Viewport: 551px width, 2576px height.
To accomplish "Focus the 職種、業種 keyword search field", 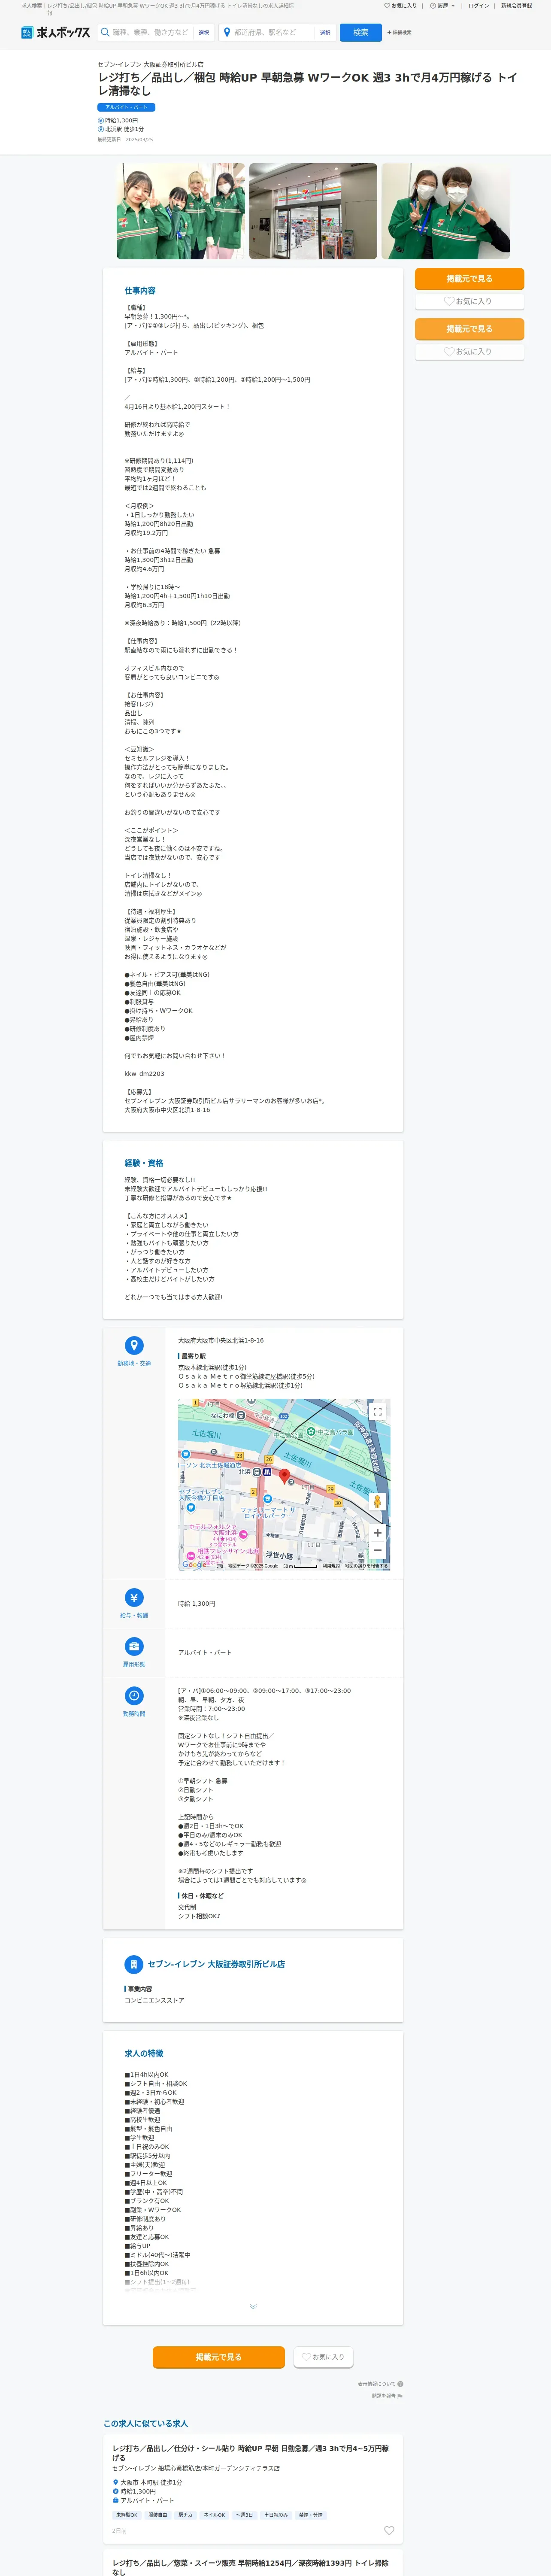I will coord(146,33).
